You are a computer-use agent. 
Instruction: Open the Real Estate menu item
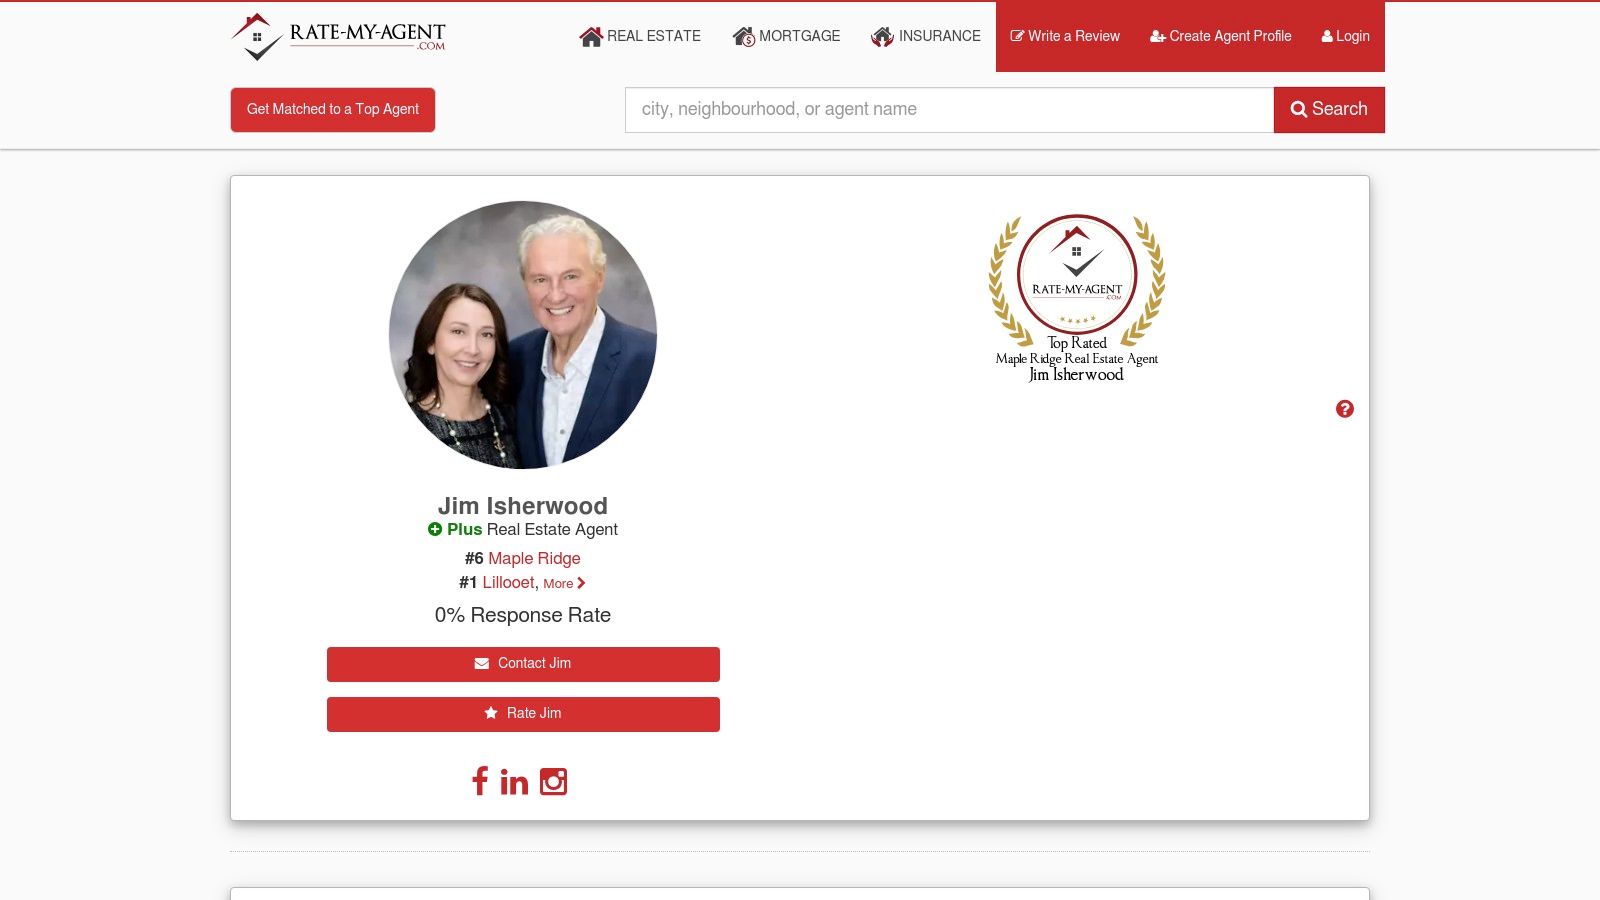pos(640,36)
